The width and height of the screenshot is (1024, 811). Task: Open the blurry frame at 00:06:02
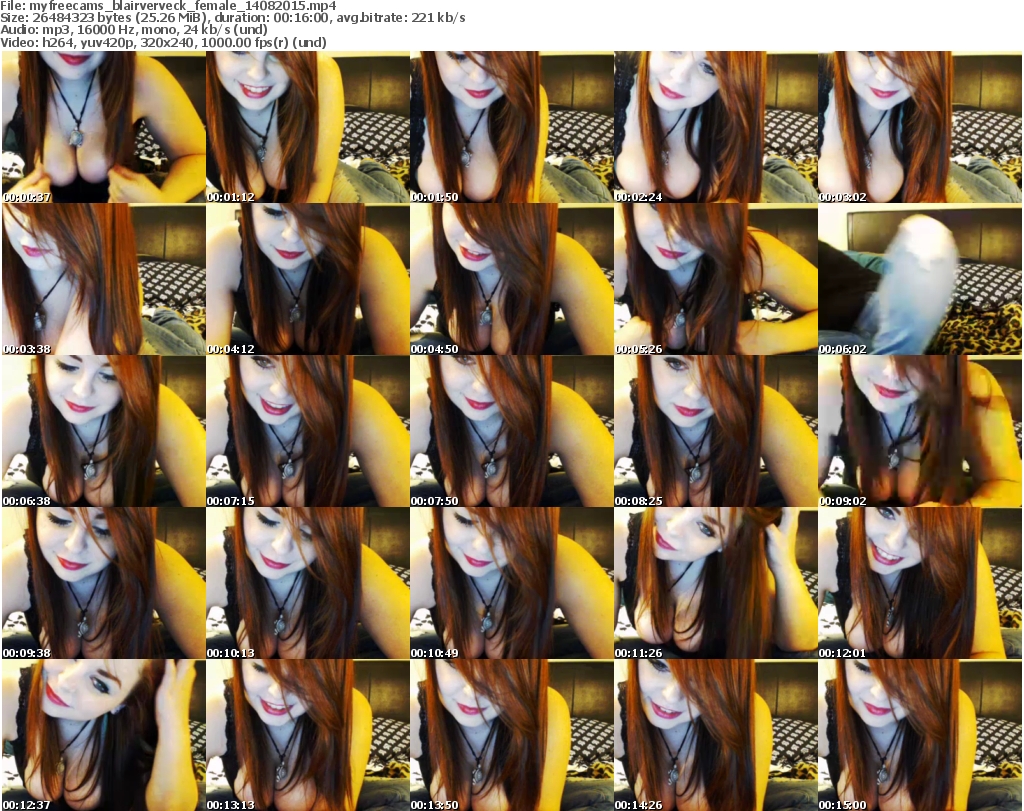[920, 279]
